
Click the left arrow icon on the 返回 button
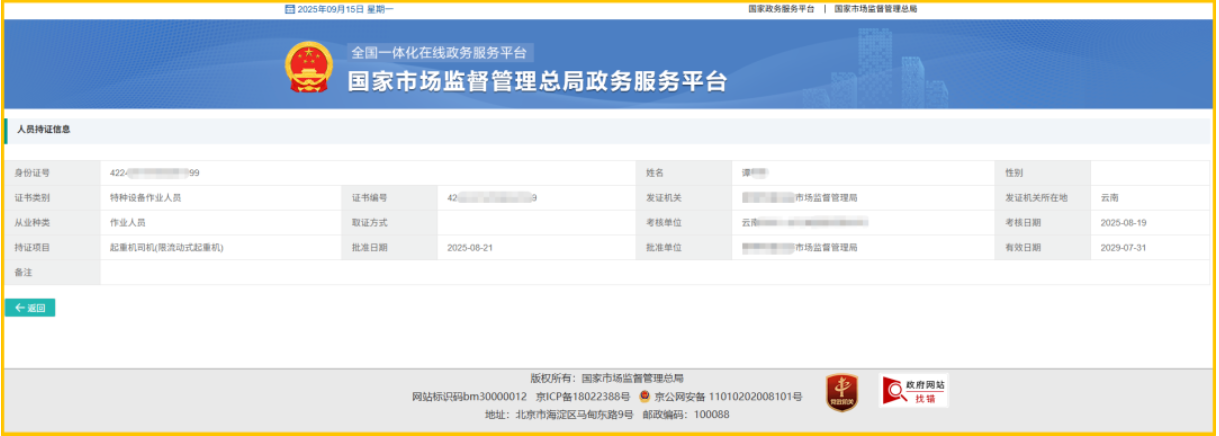tap(19, 308)
